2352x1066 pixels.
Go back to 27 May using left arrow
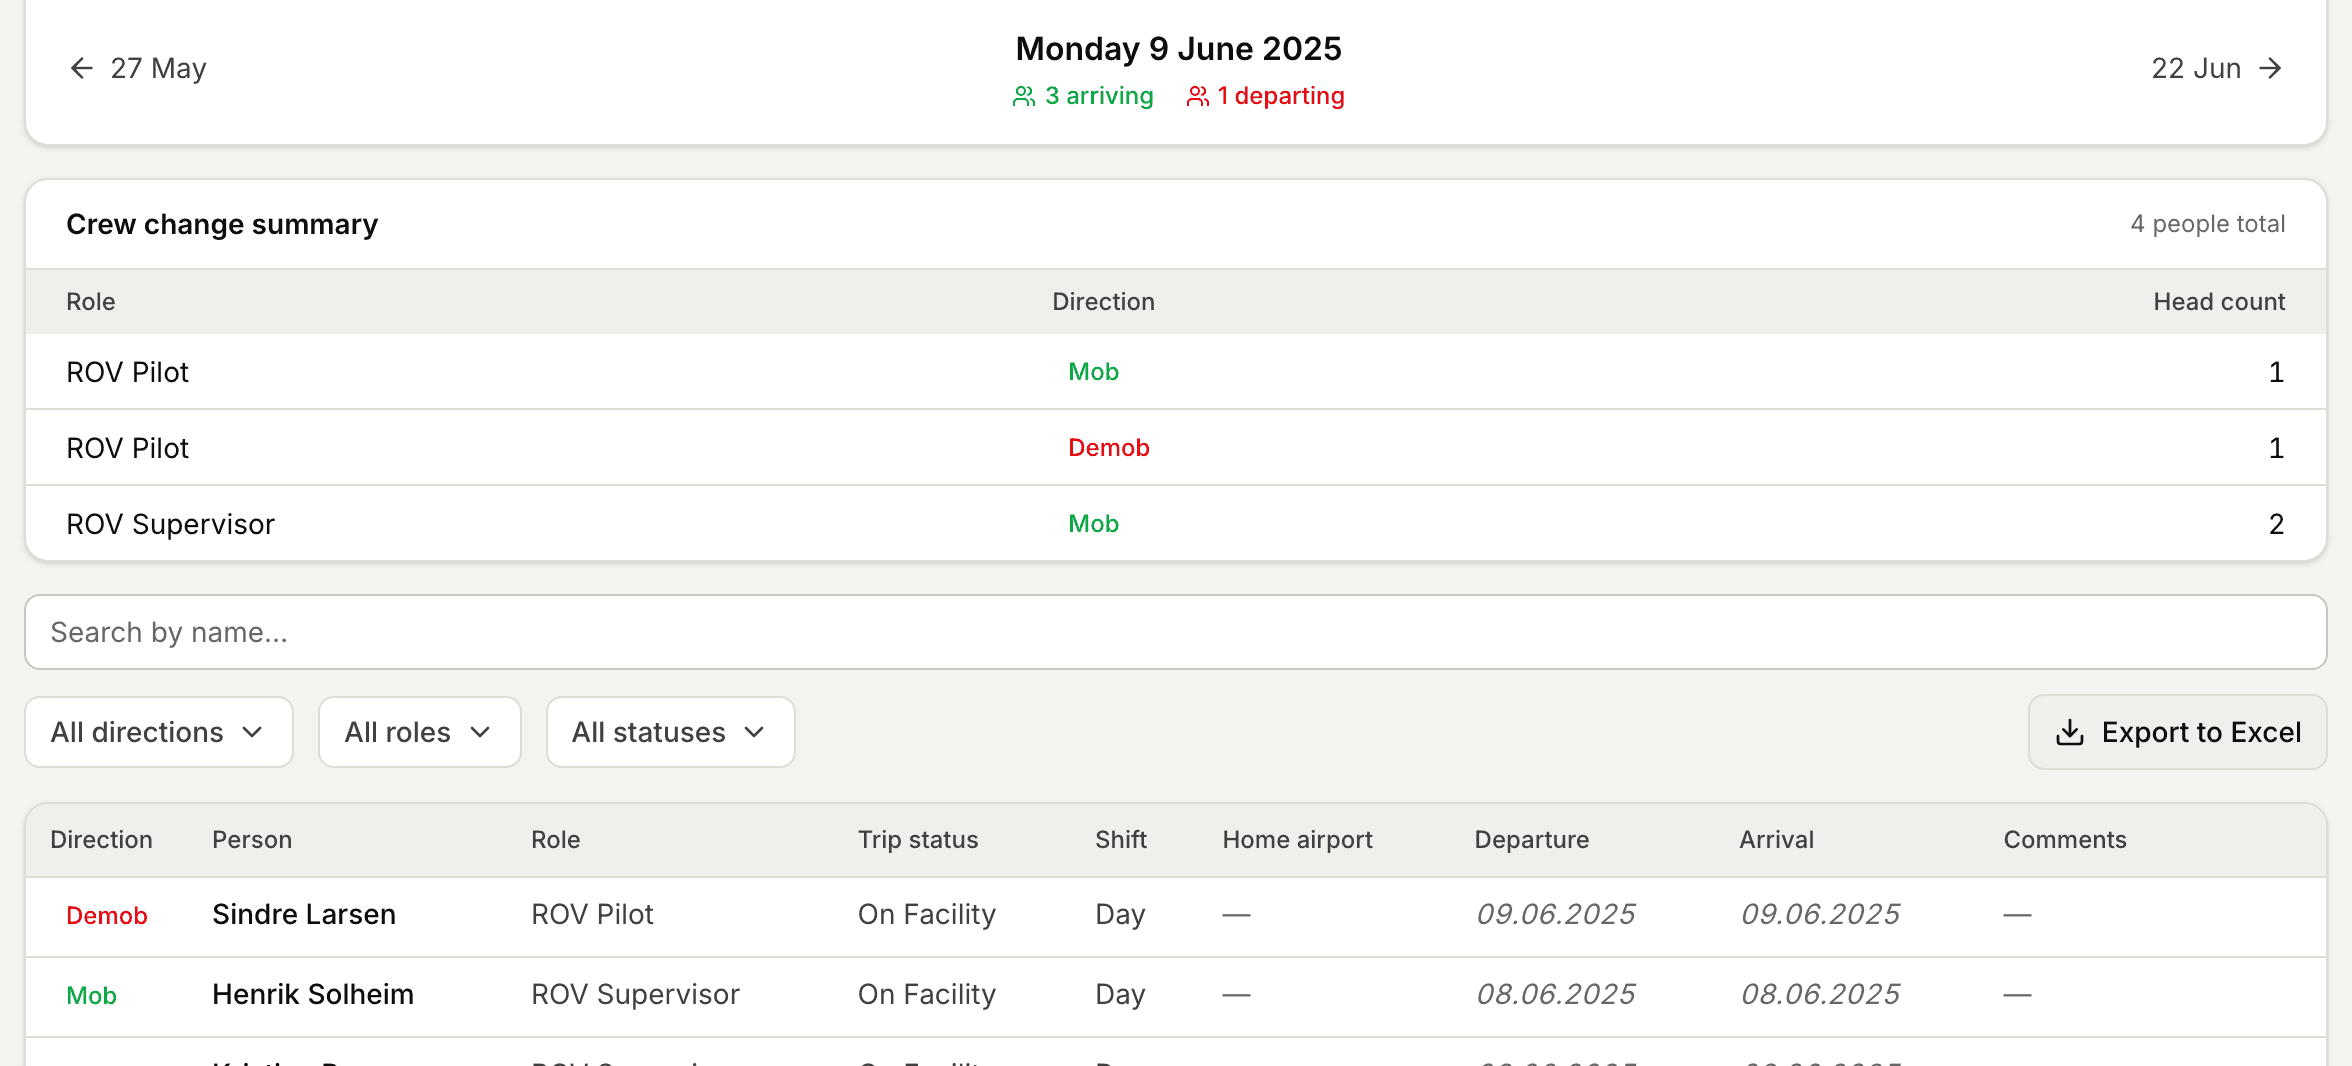pyautogui.click(x=81, y=68)
